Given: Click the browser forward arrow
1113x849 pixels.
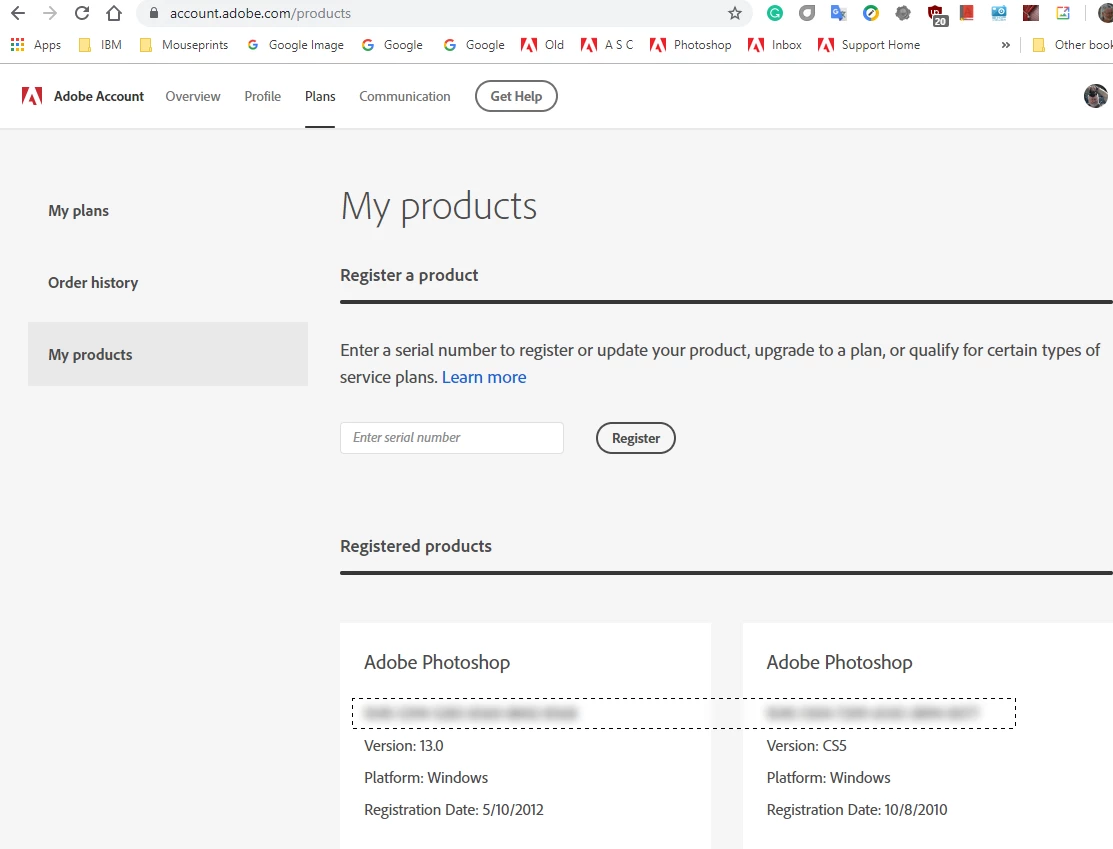Looking at the screenshot, I should (50, 13).
